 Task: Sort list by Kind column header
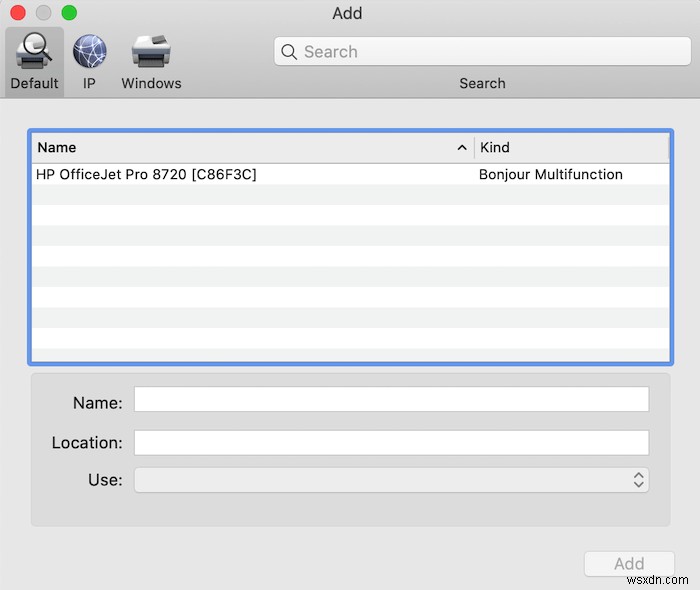(572, 148)
